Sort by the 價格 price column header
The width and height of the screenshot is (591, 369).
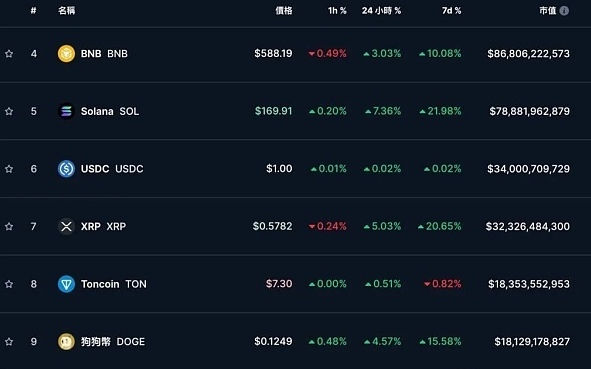point(283,11)
